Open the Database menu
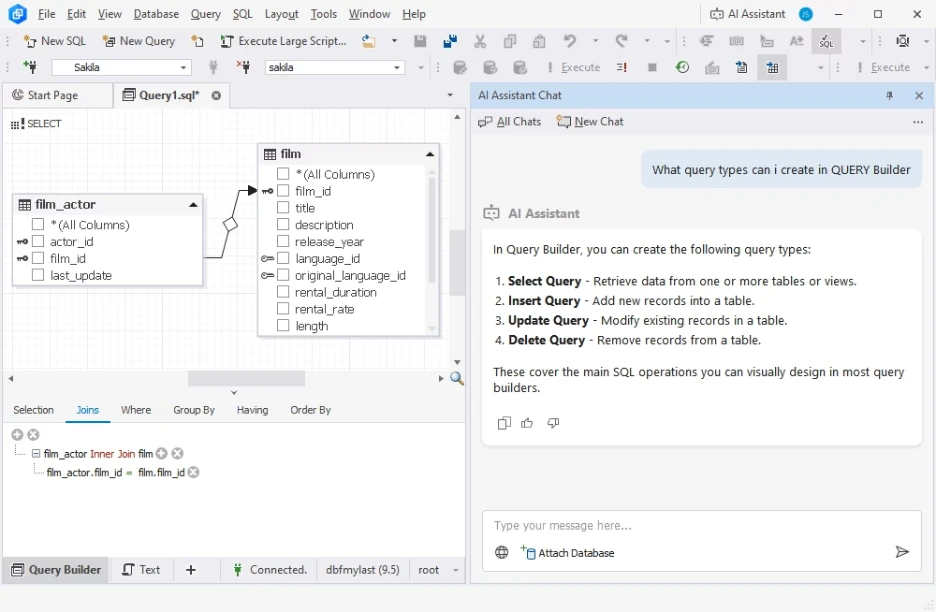Viewport: 936px width, 612px height. tap(156, 14)
